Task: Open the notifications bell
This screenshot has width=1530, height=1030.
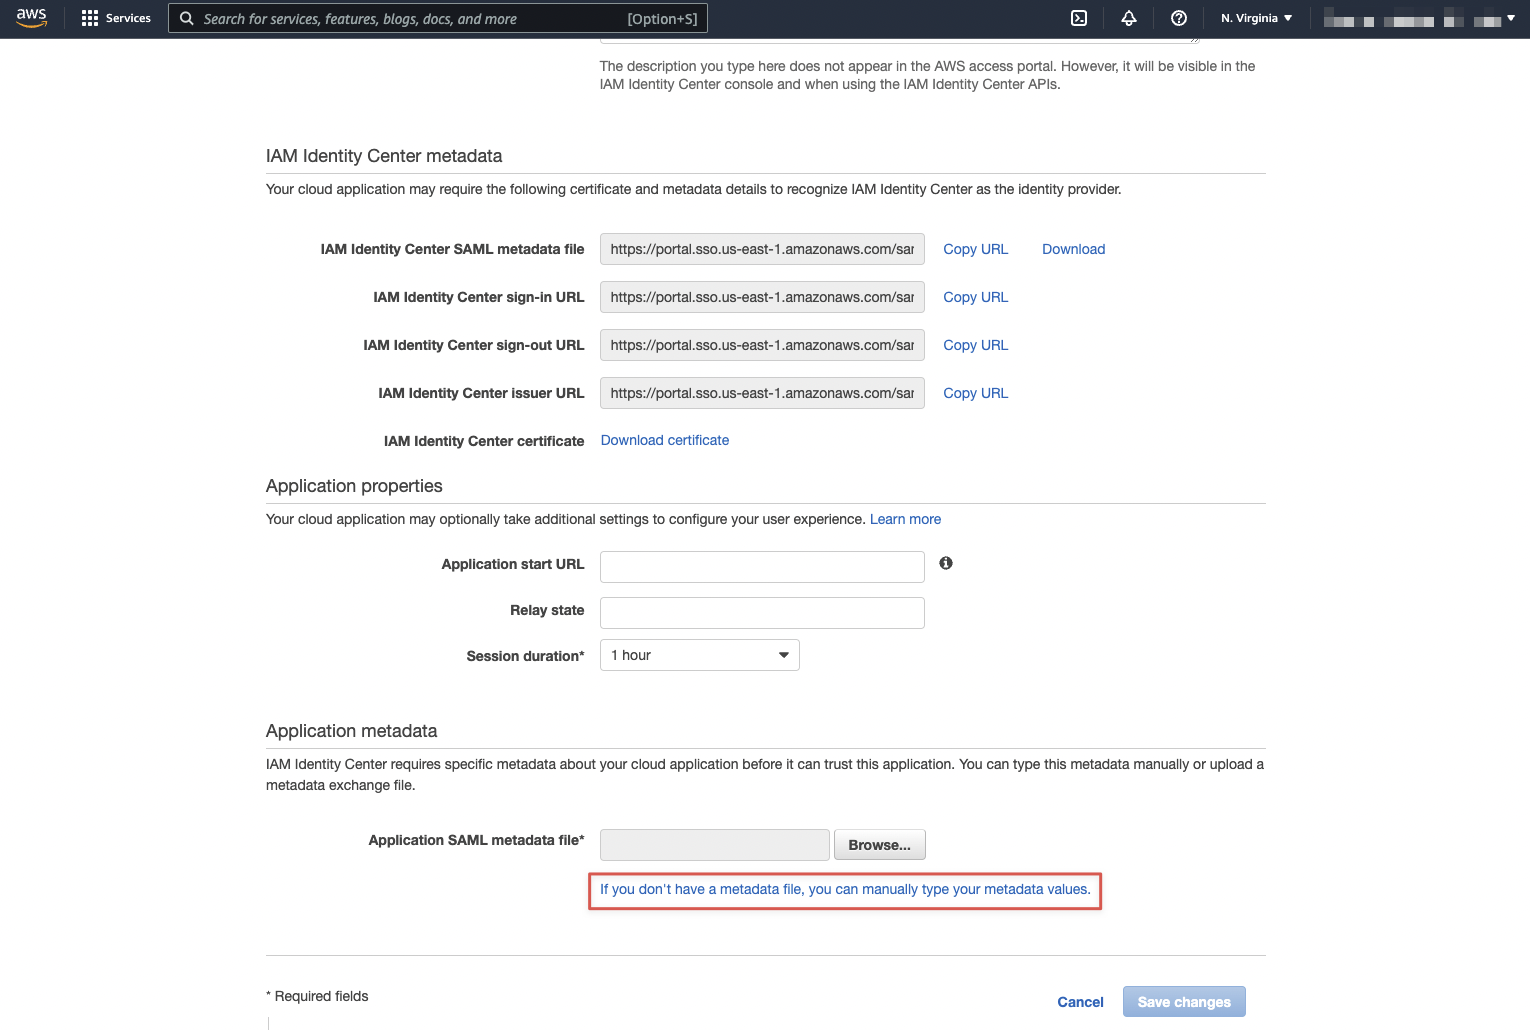Action: coord(1129,18)
